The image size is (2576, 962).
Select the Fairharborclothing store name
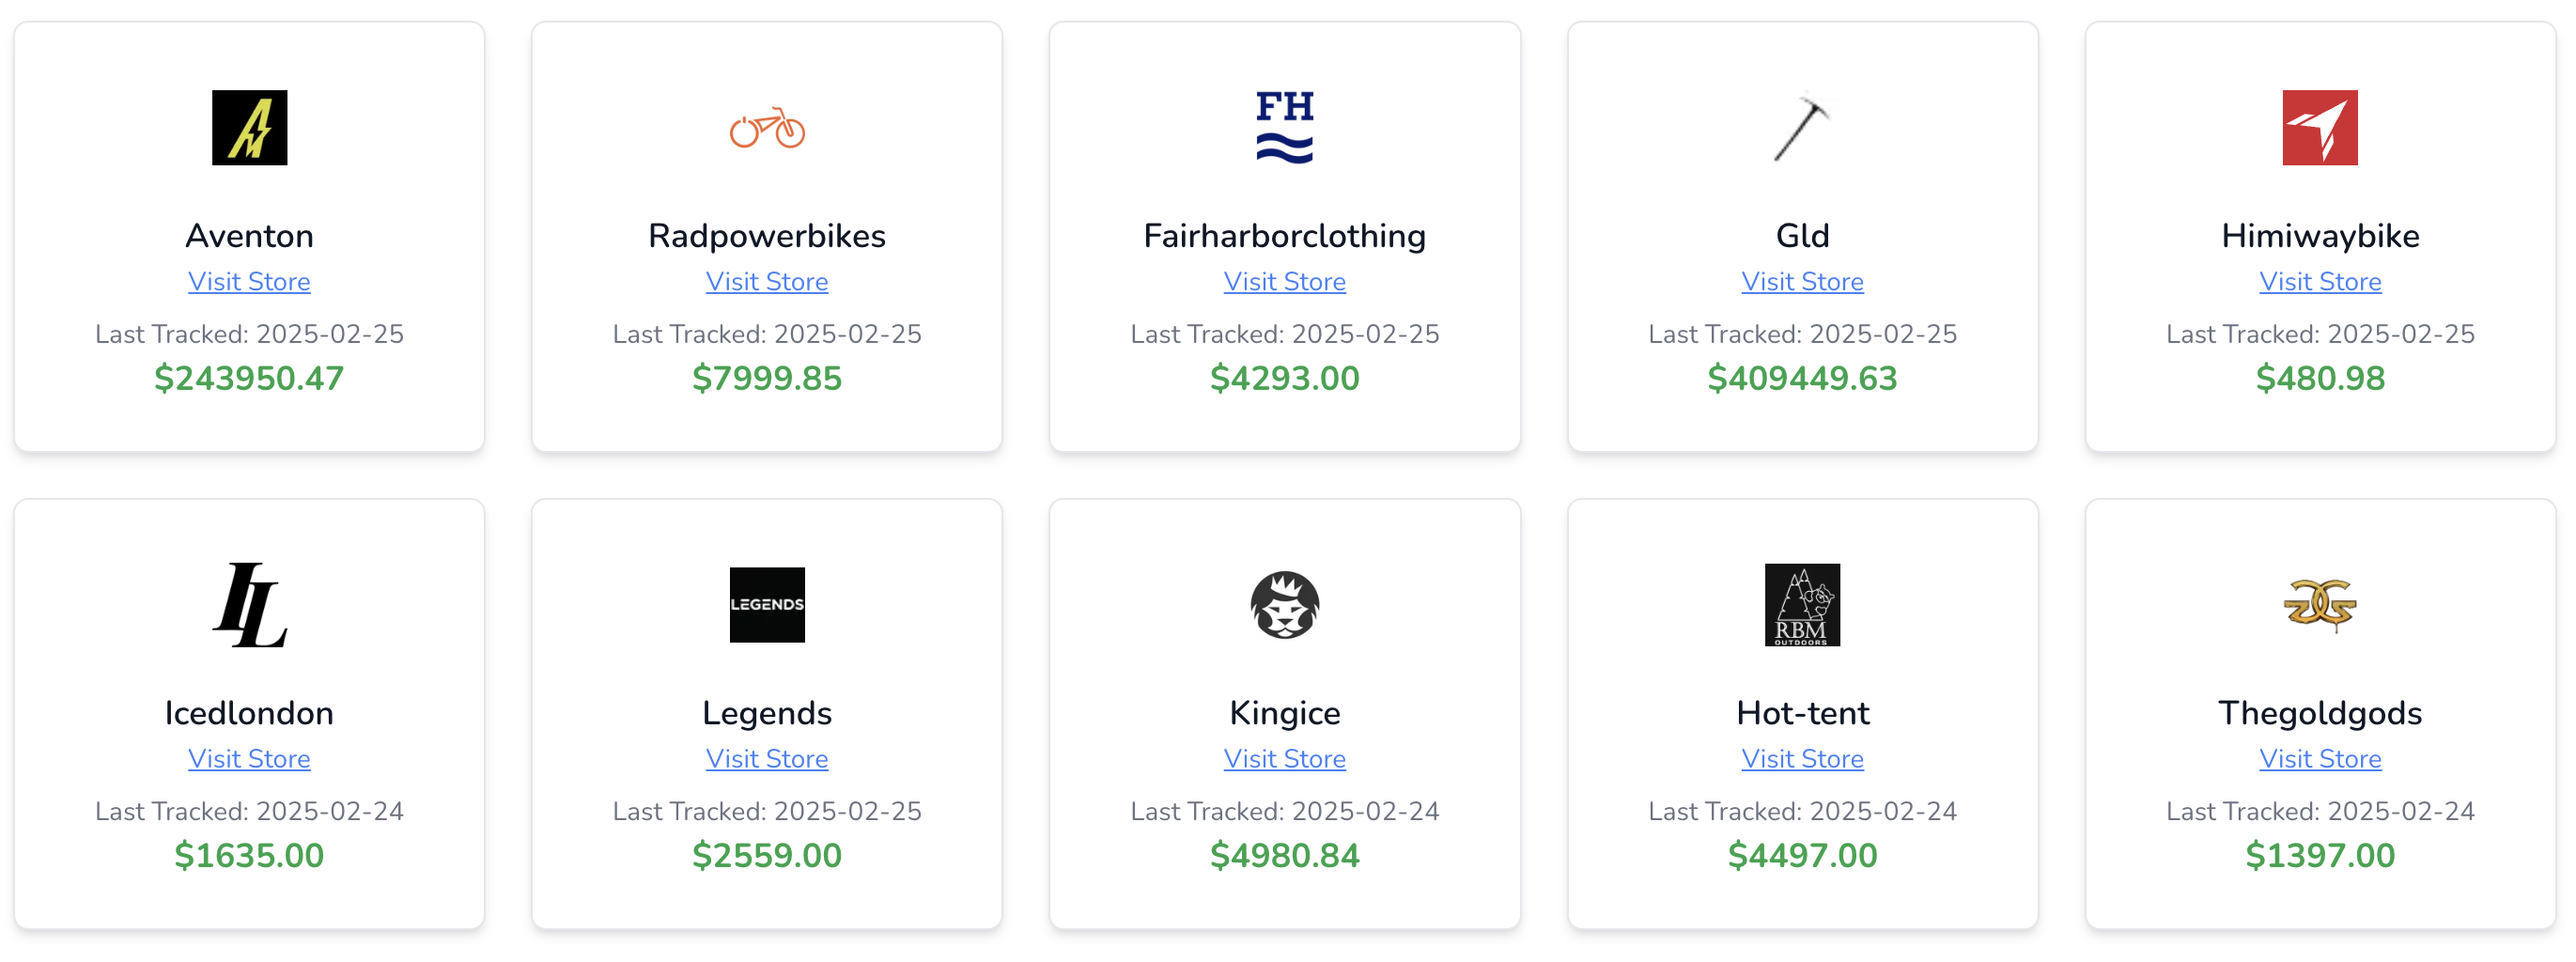point(1284,235)
